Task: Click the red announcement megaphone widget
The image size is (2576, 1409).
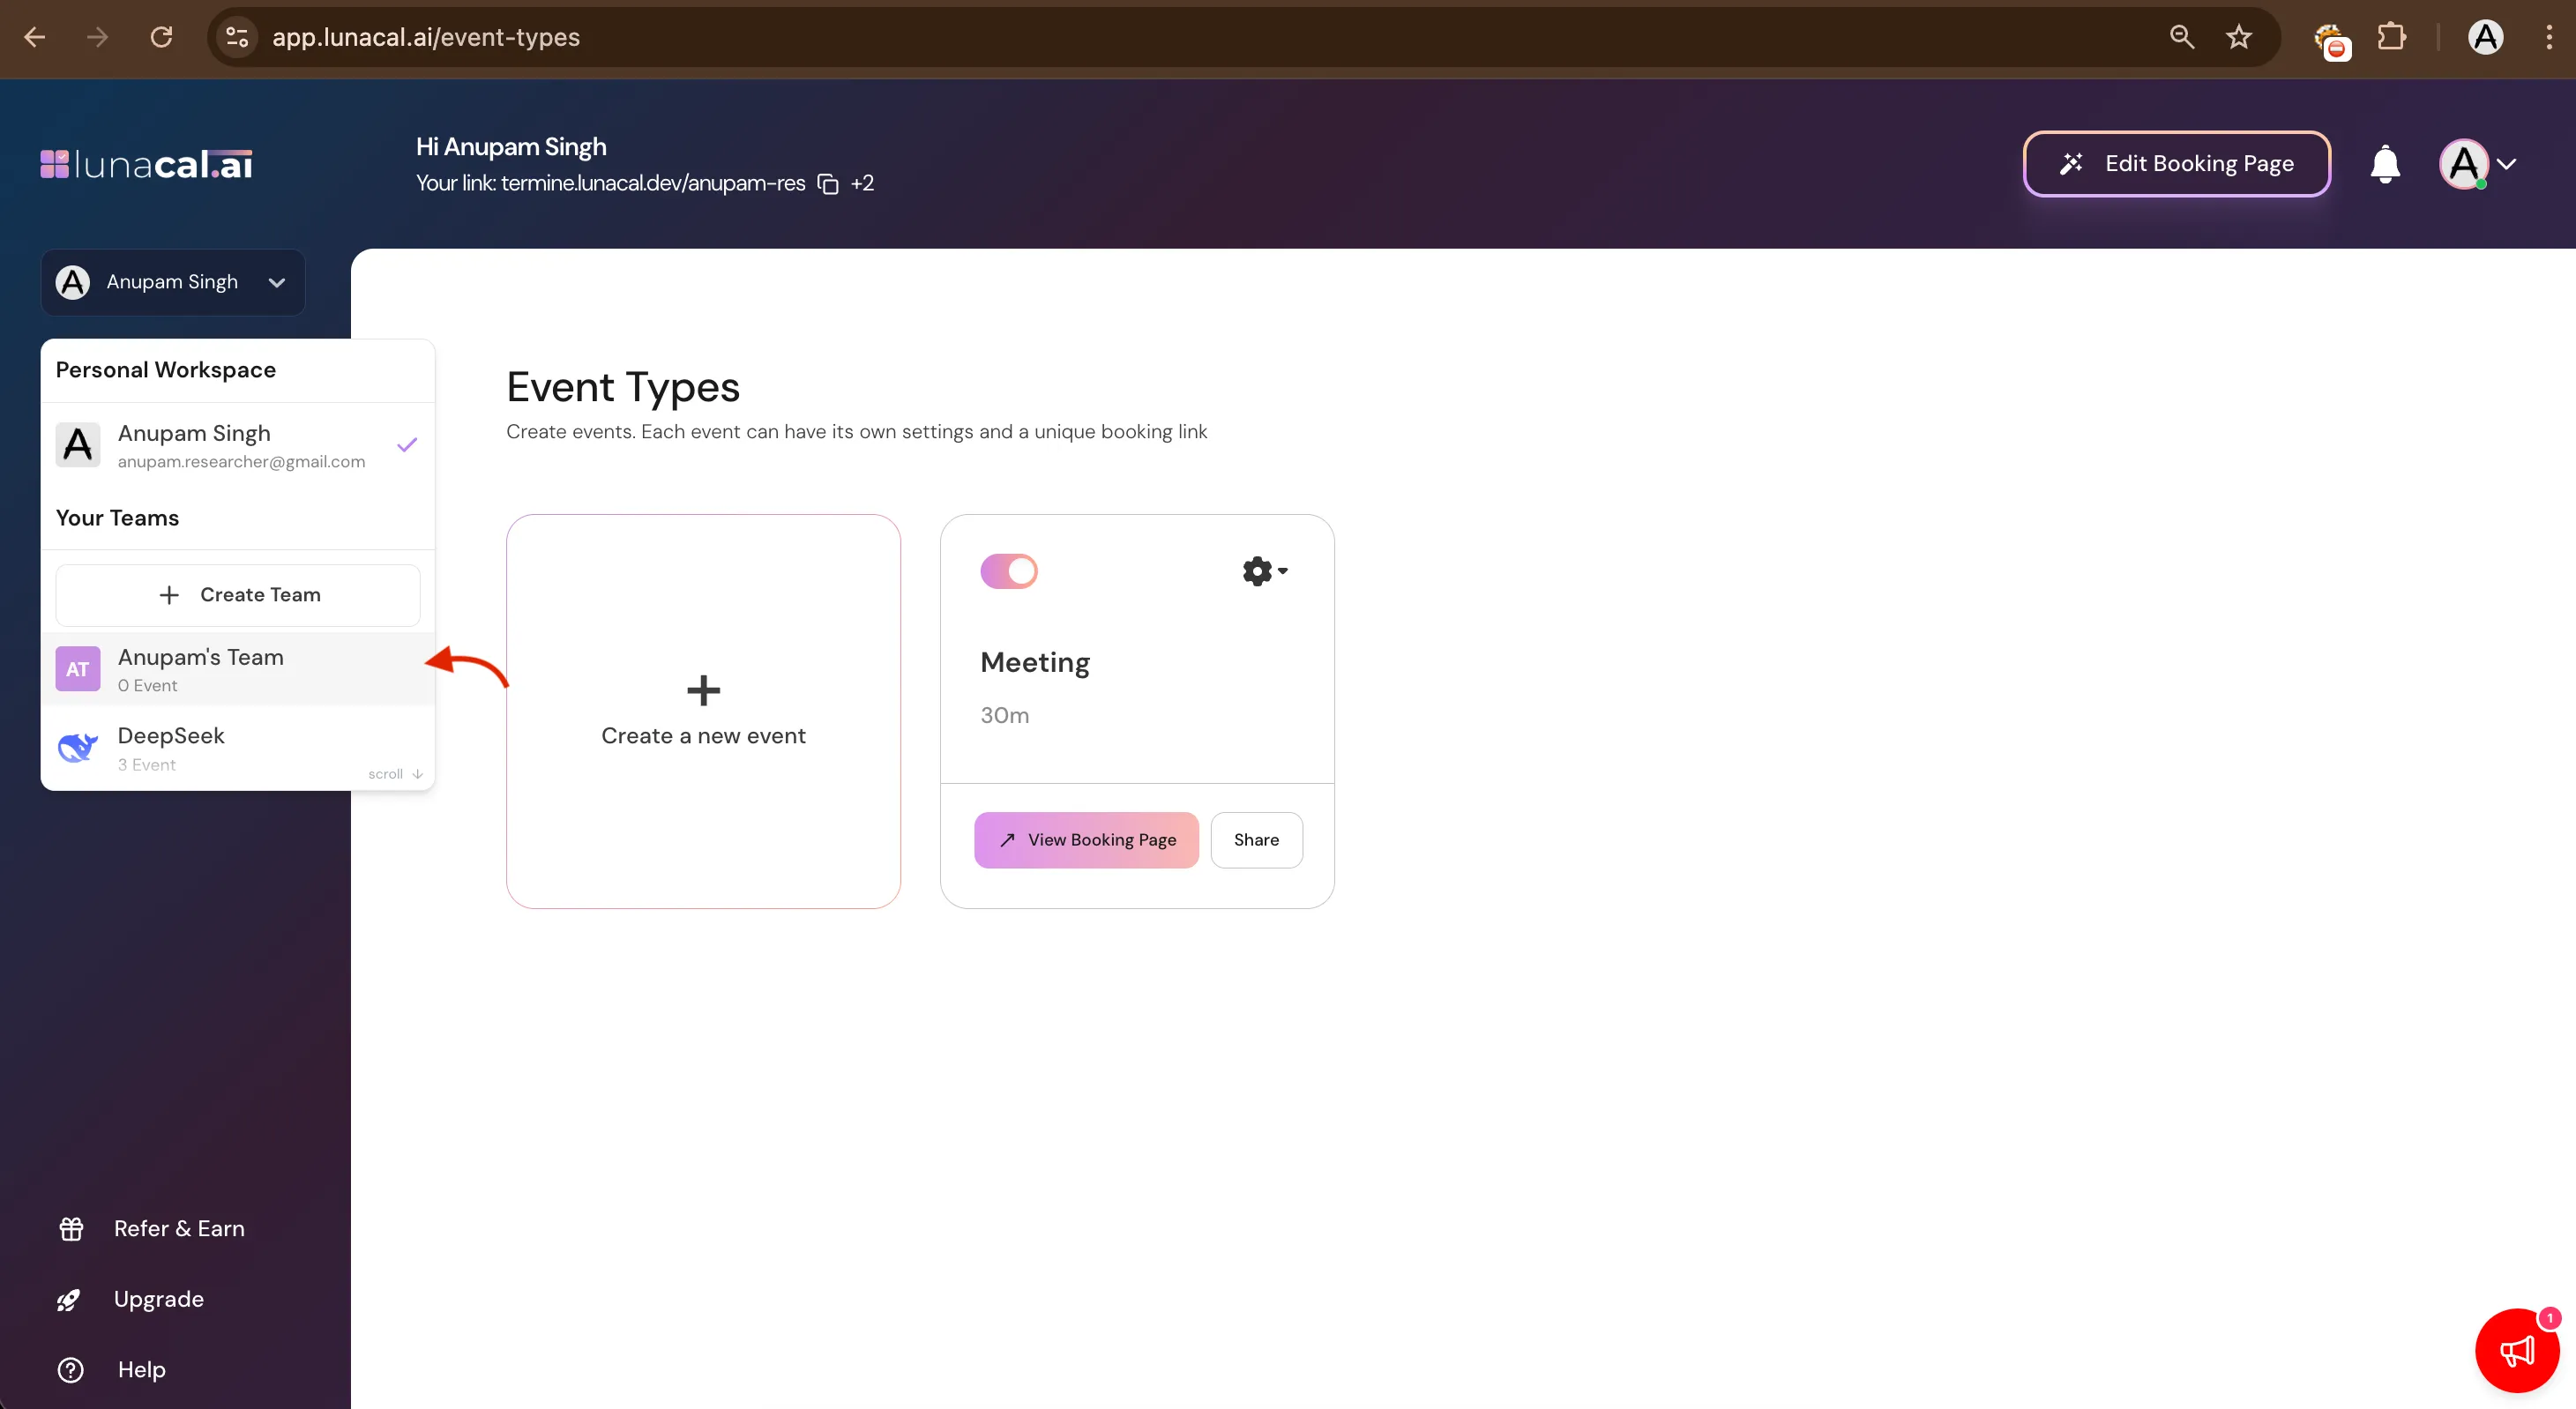Action: coord(2517,1351)
